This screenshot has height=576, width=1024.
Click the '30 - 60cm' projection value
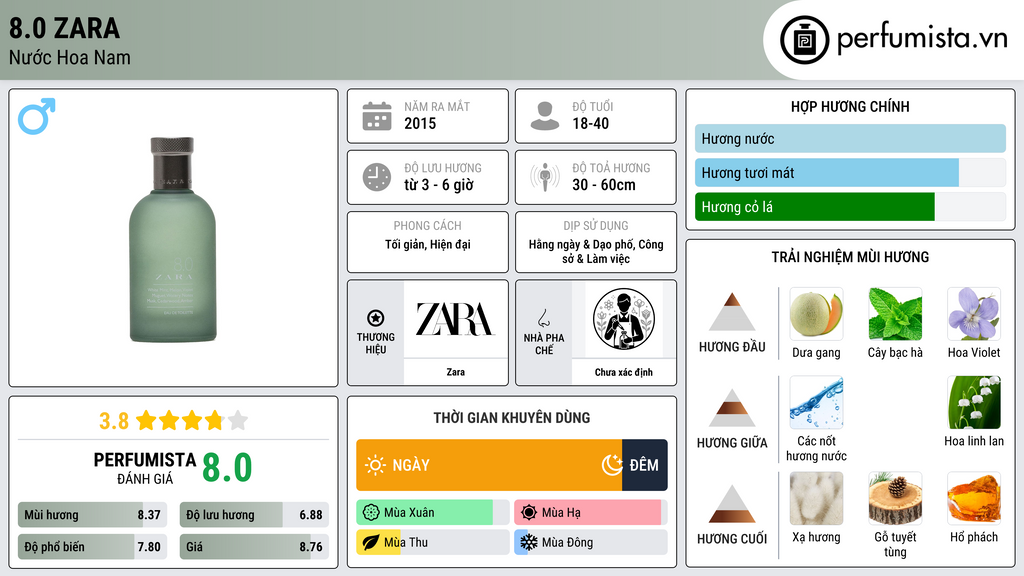pyautogui.click(x=603, y=185)
